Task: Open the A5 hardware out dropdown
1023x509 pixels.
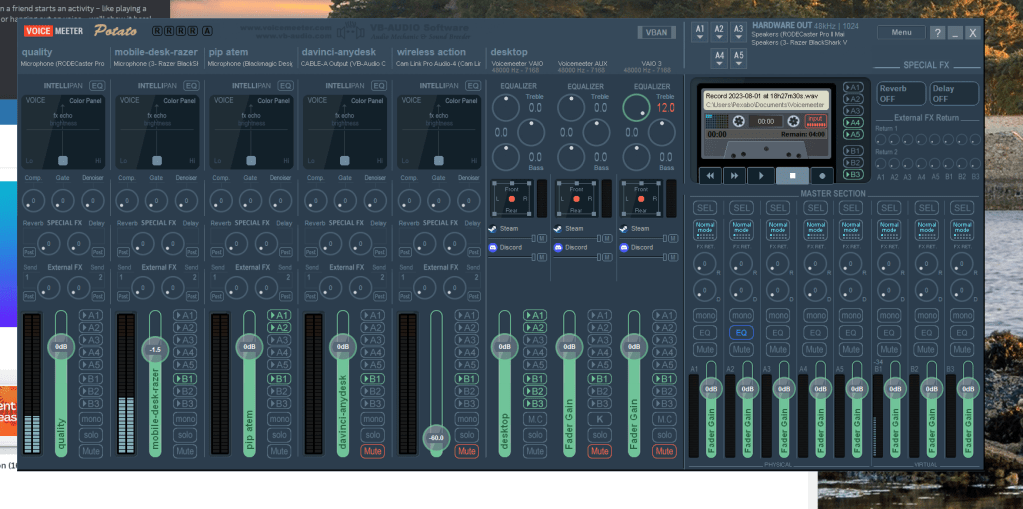Action: (739, 59)
